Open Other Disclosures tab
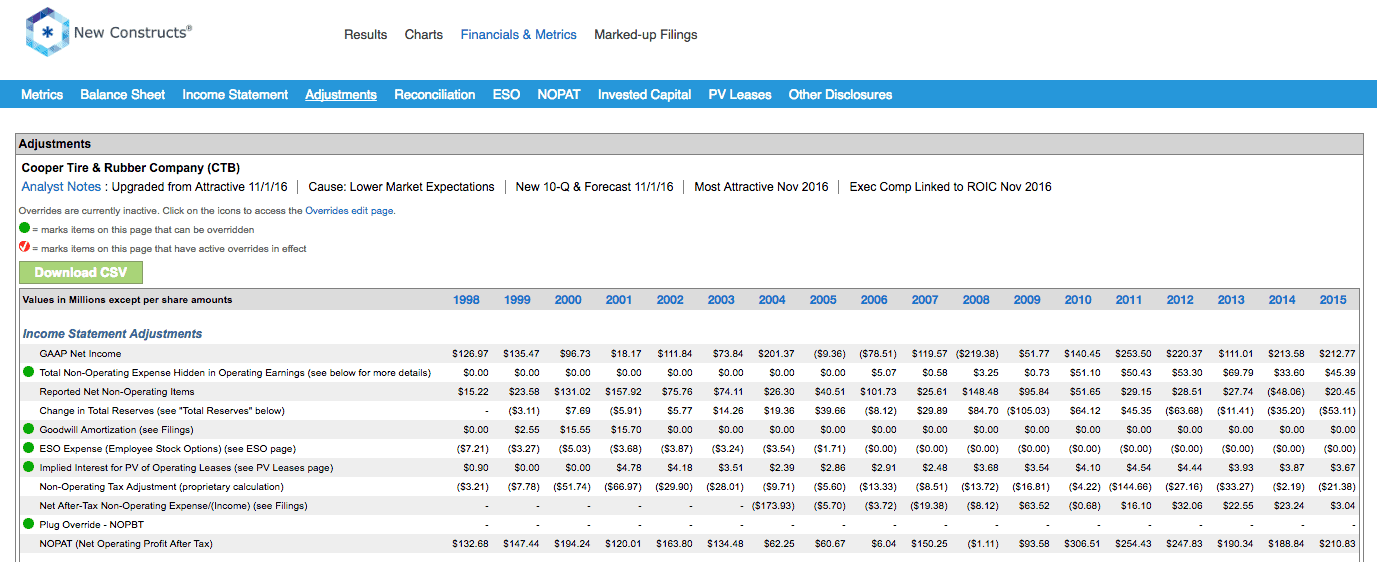 click(840, 94)
